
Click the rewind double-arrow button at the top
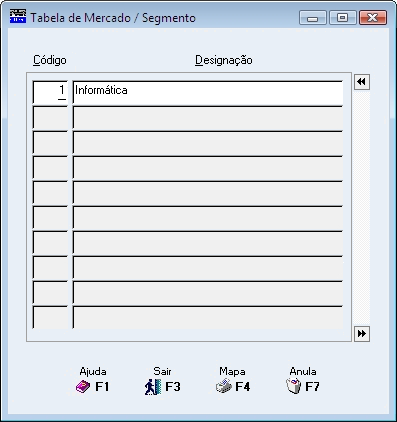(x=362, y=82)
